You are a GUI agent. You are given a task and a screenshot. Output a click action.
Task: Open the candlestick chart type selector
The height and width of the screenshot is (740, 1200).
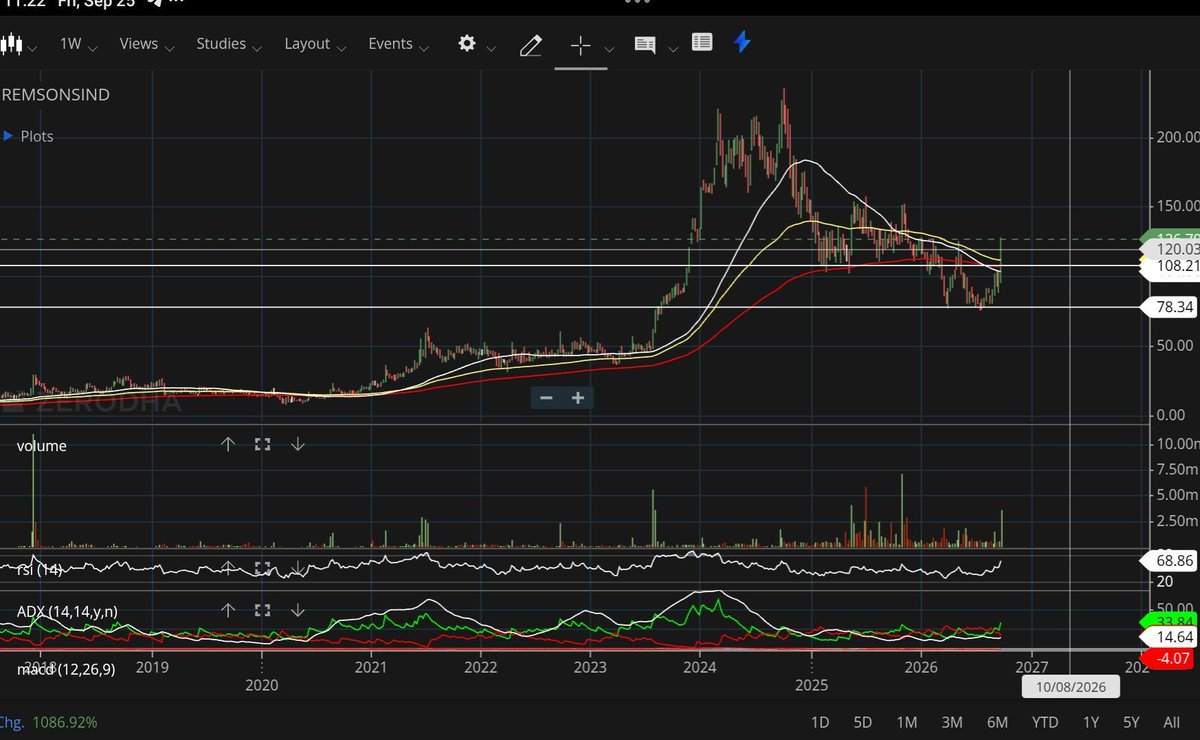click(11, 44)
